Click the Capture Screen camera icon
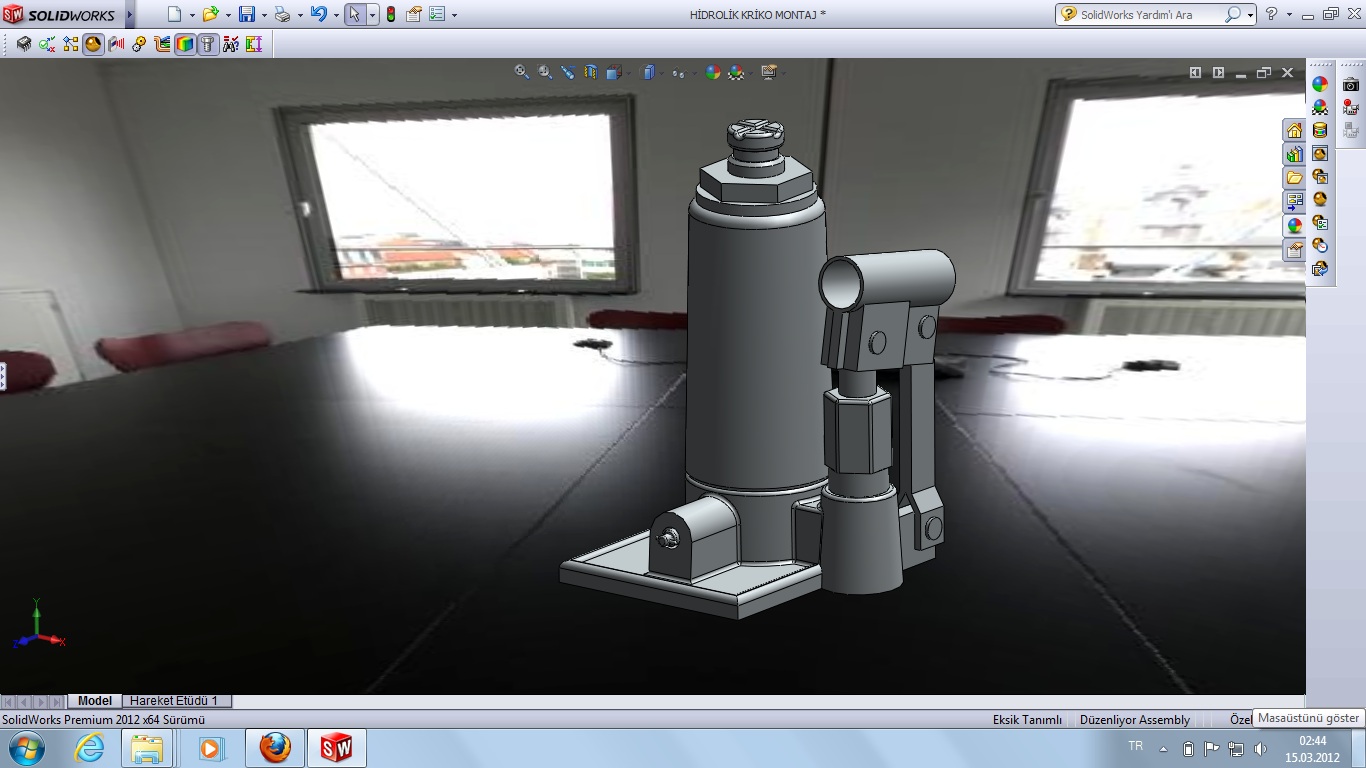 [x=1351, y=85]
